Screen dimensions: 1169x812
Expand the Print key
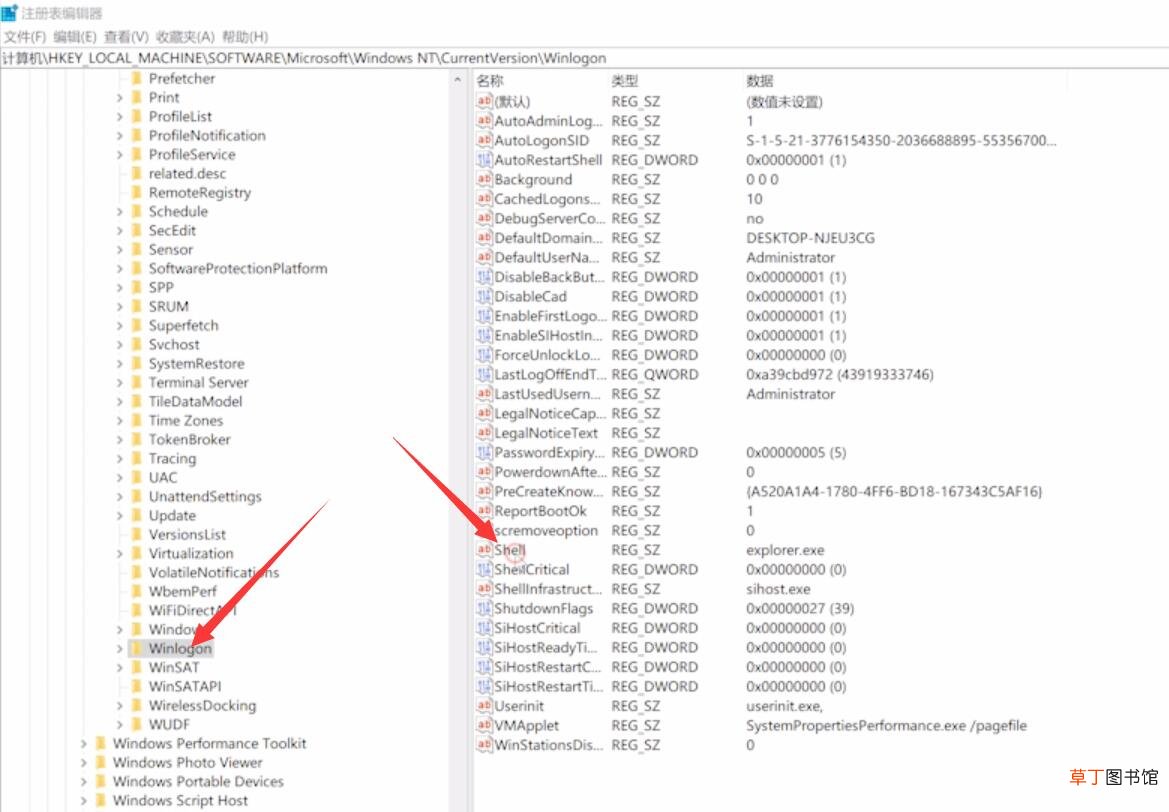click(120, 98)
